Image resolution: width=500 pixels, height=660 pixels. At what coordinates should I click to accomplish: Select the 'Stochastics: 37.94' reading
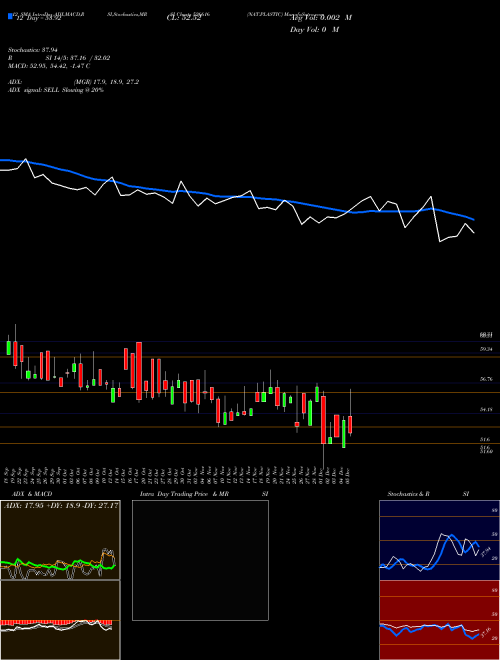32,50
